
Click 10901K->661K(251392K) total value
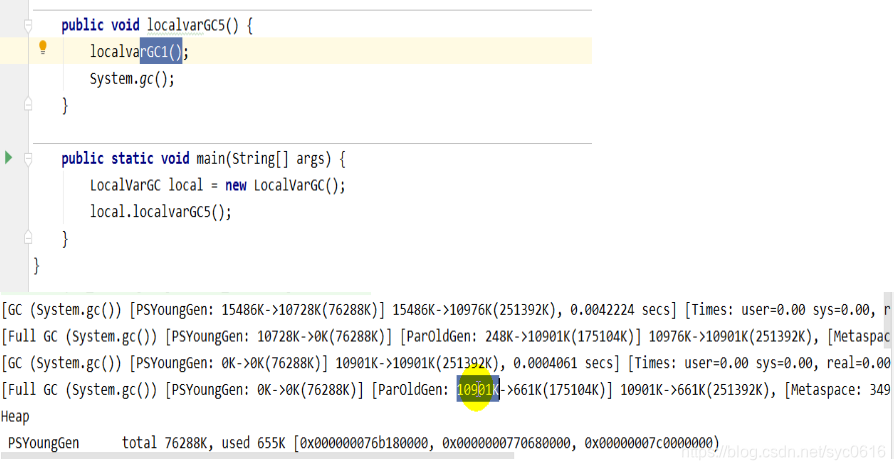[x=695, y=390]
